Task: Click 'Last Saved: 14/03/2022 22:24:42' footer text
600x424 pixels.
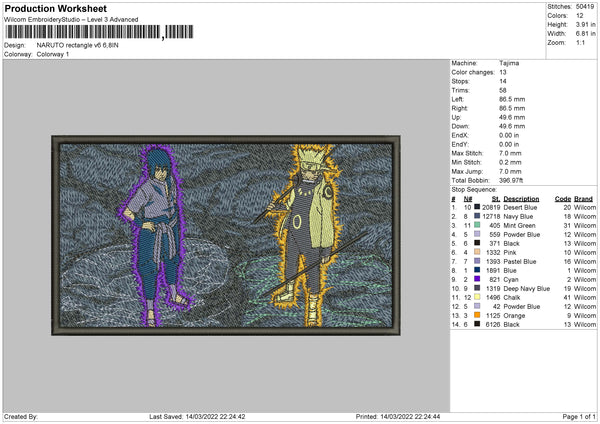Action: 197,417
